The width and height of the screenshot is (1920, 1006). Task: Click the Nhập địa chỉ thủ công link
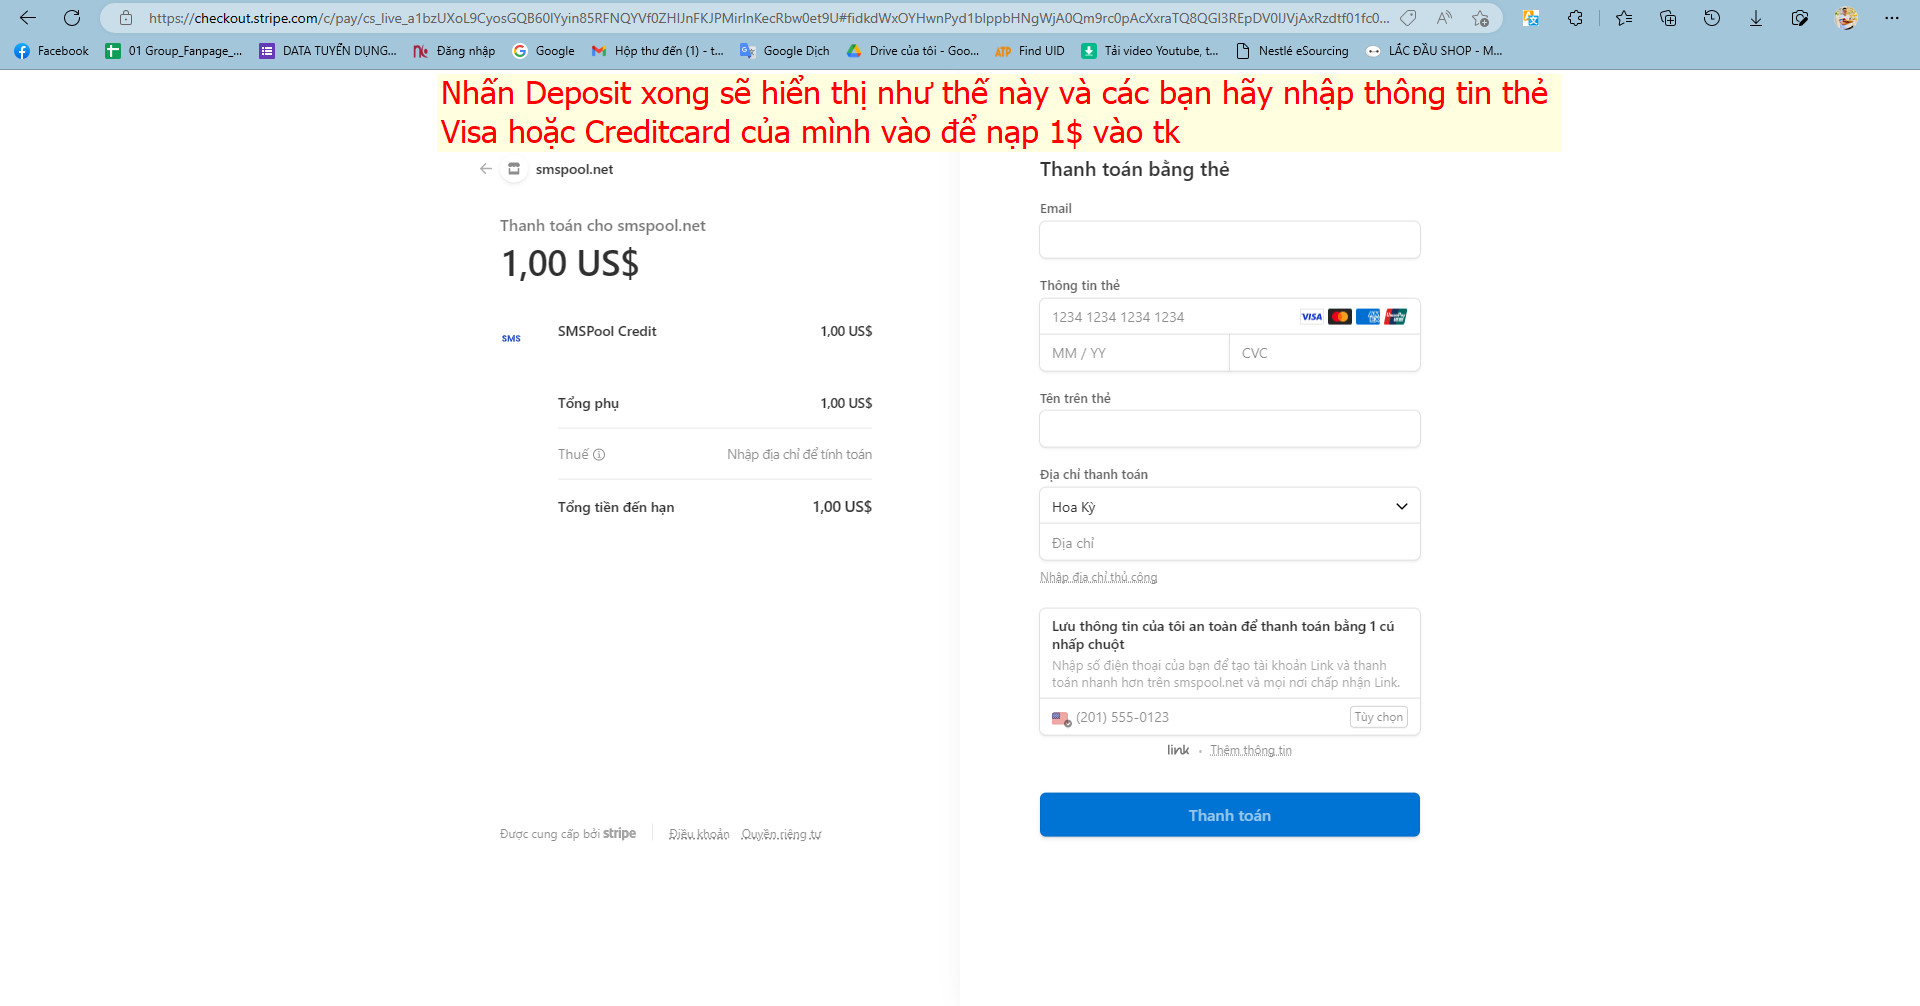[x=1098, y=578]
